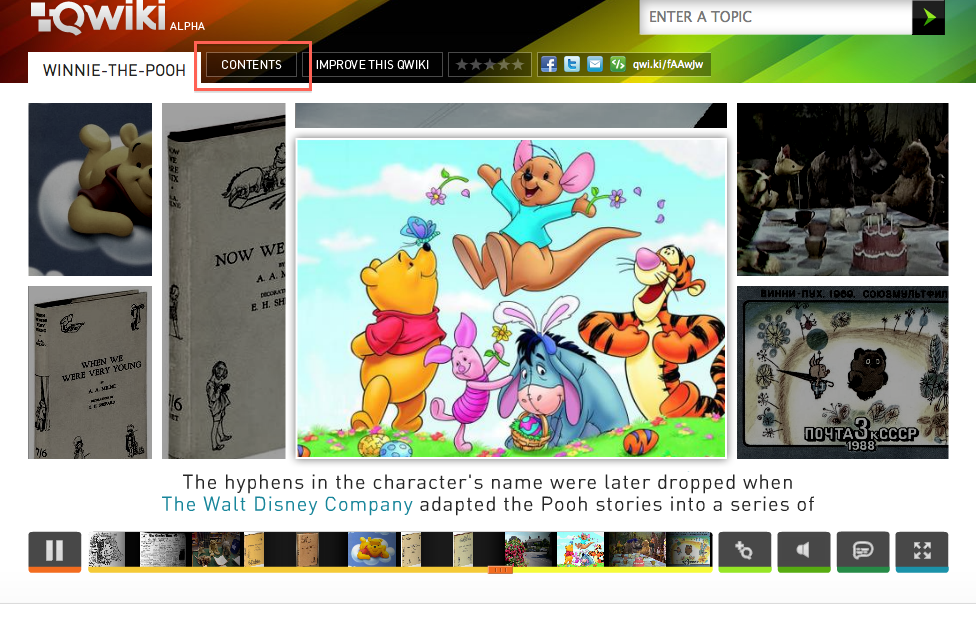Jump to newspaper page timeline thumbnail
Screen dimensions: 976x617
click(x=163, y=549)
